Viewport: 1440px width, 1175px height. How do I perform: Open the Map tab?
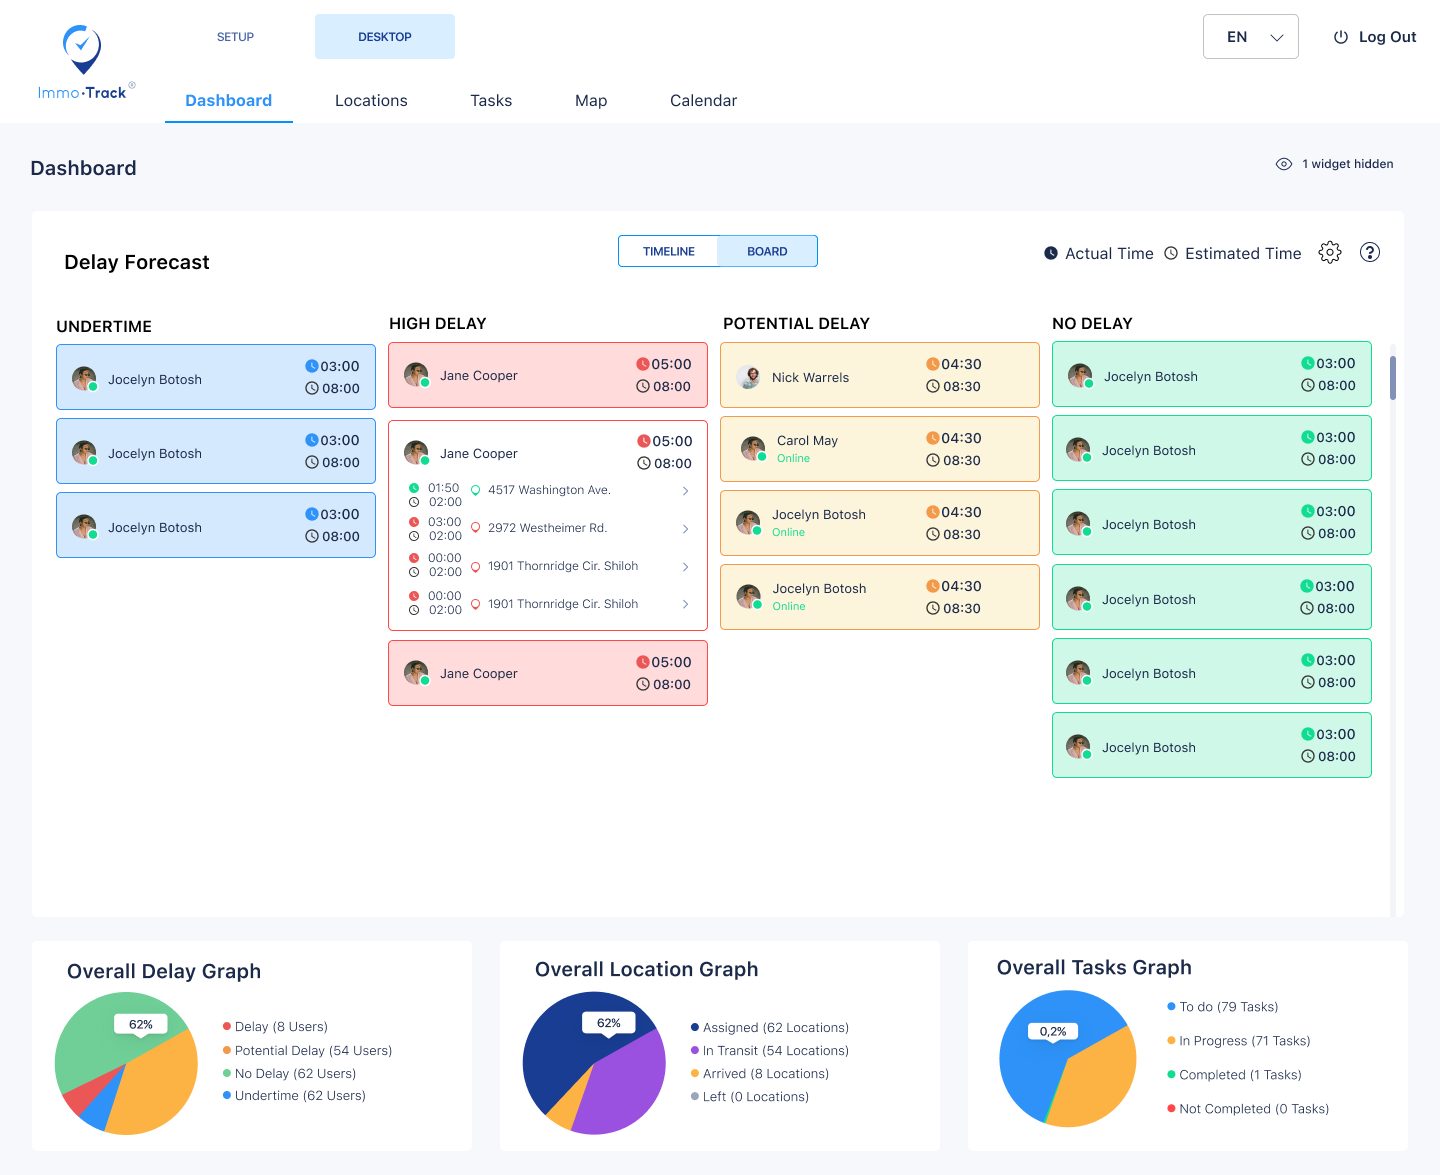(591, 100)
